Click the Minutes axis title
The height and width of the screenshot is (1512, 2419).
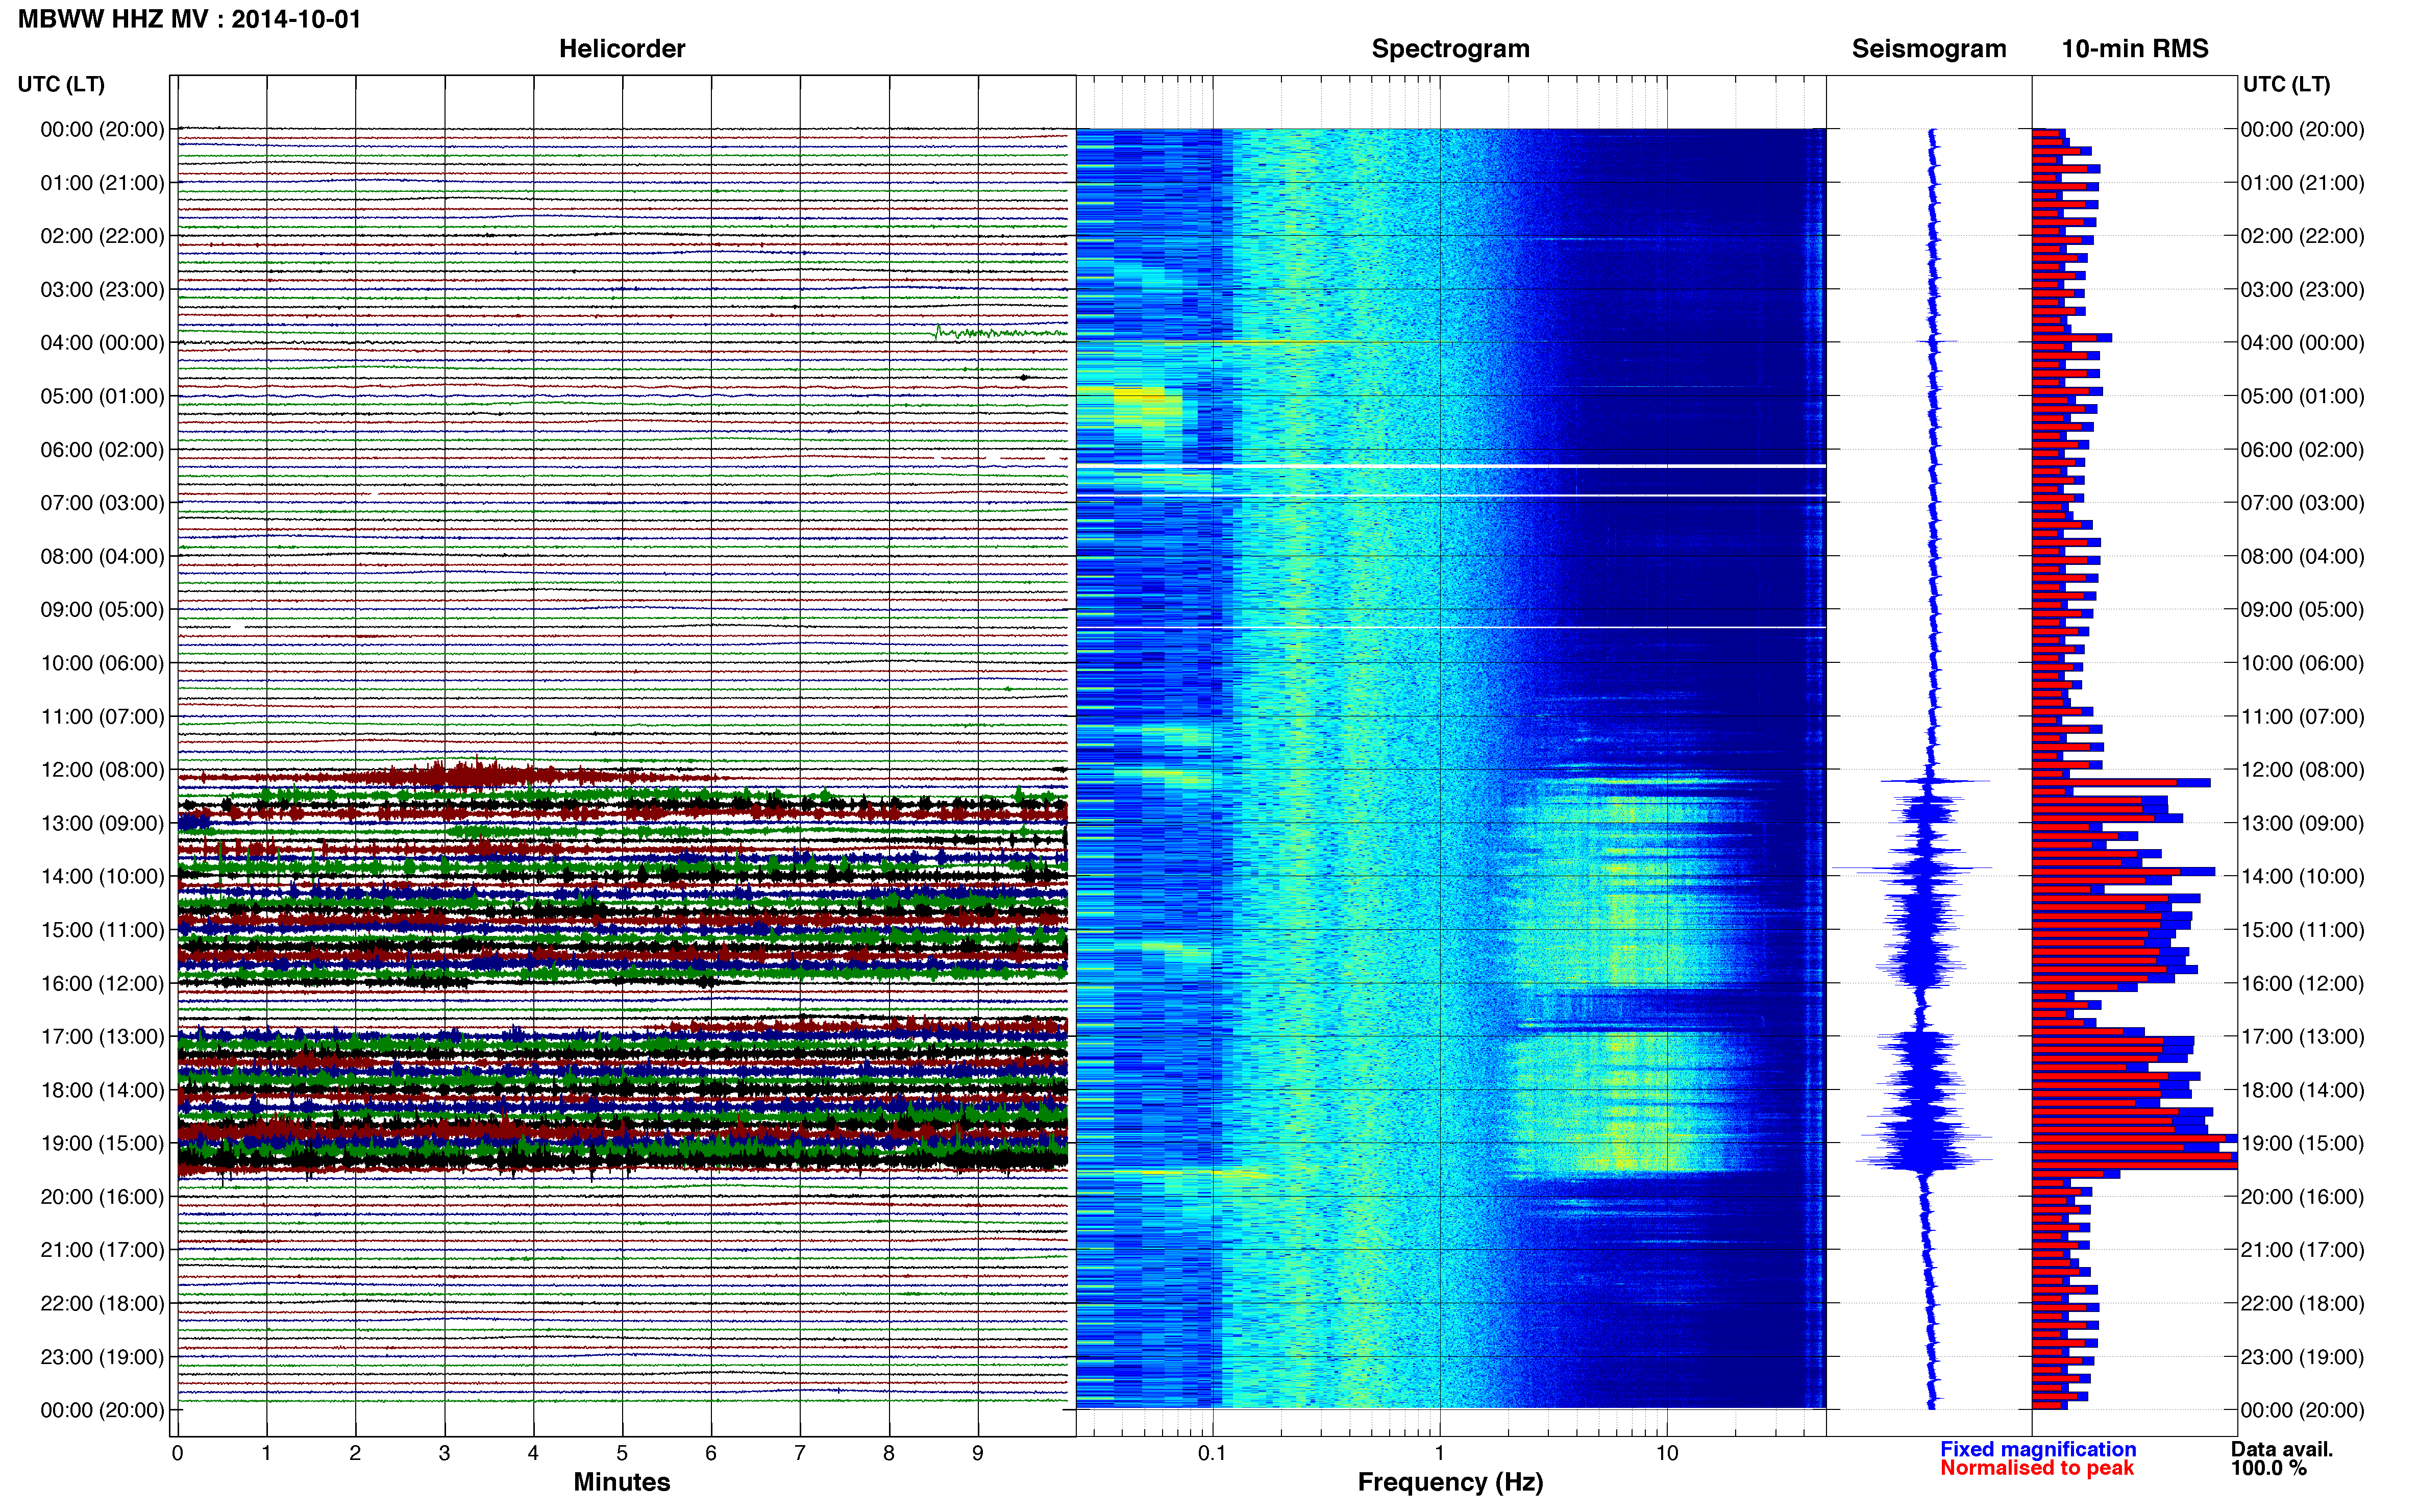621,1482
